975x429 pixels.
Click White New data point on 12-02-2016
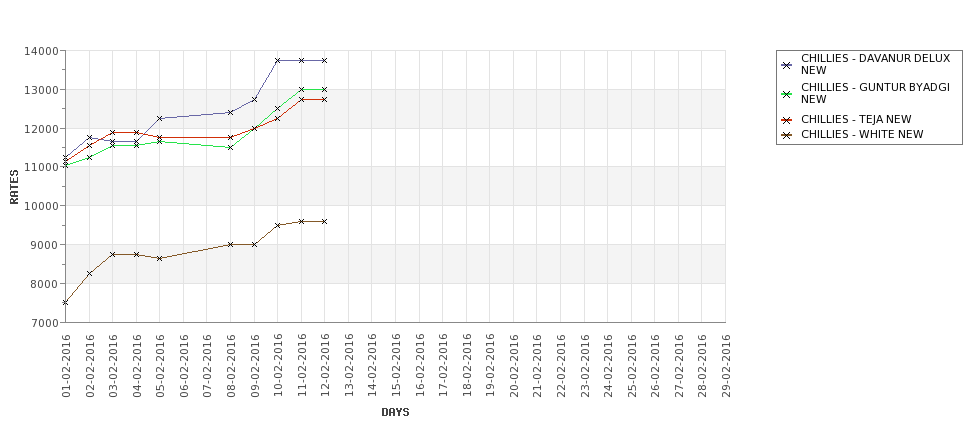point(325,221)
